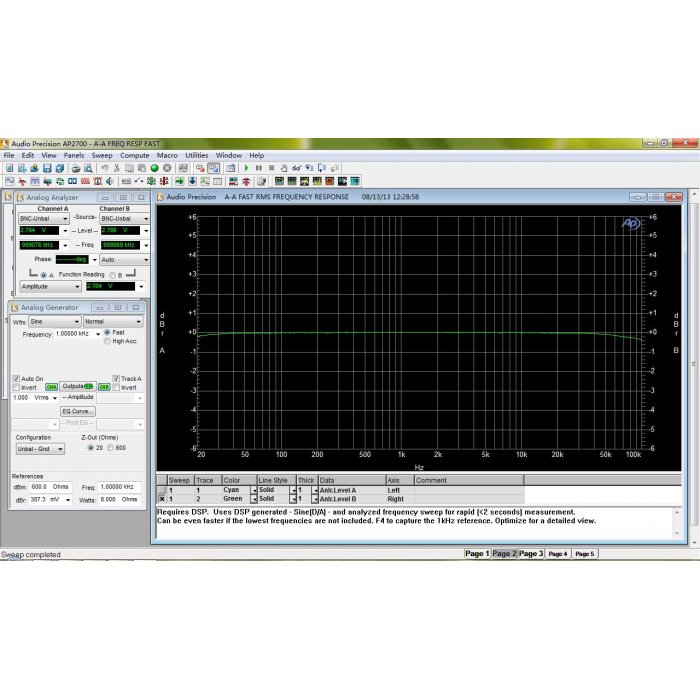Click the first page-layout thumbnail toolbar icon
Image resolution: width=700 pixels, height=700 pixels.
[x=279, y=181]
